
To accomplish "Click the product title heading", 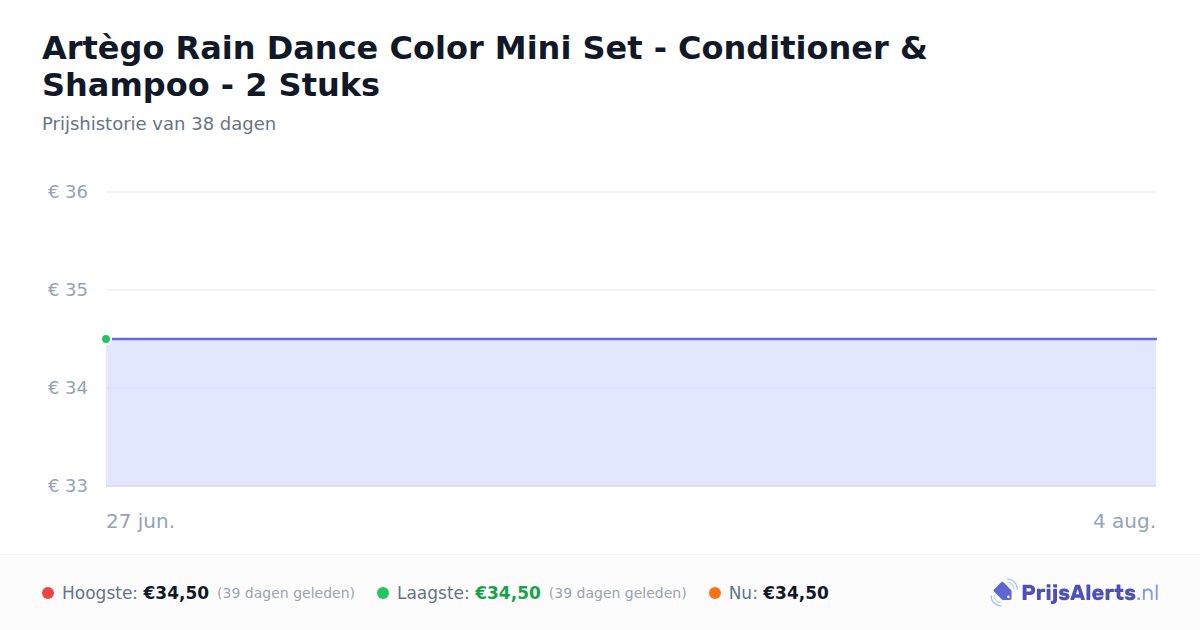I will point(484,66).
